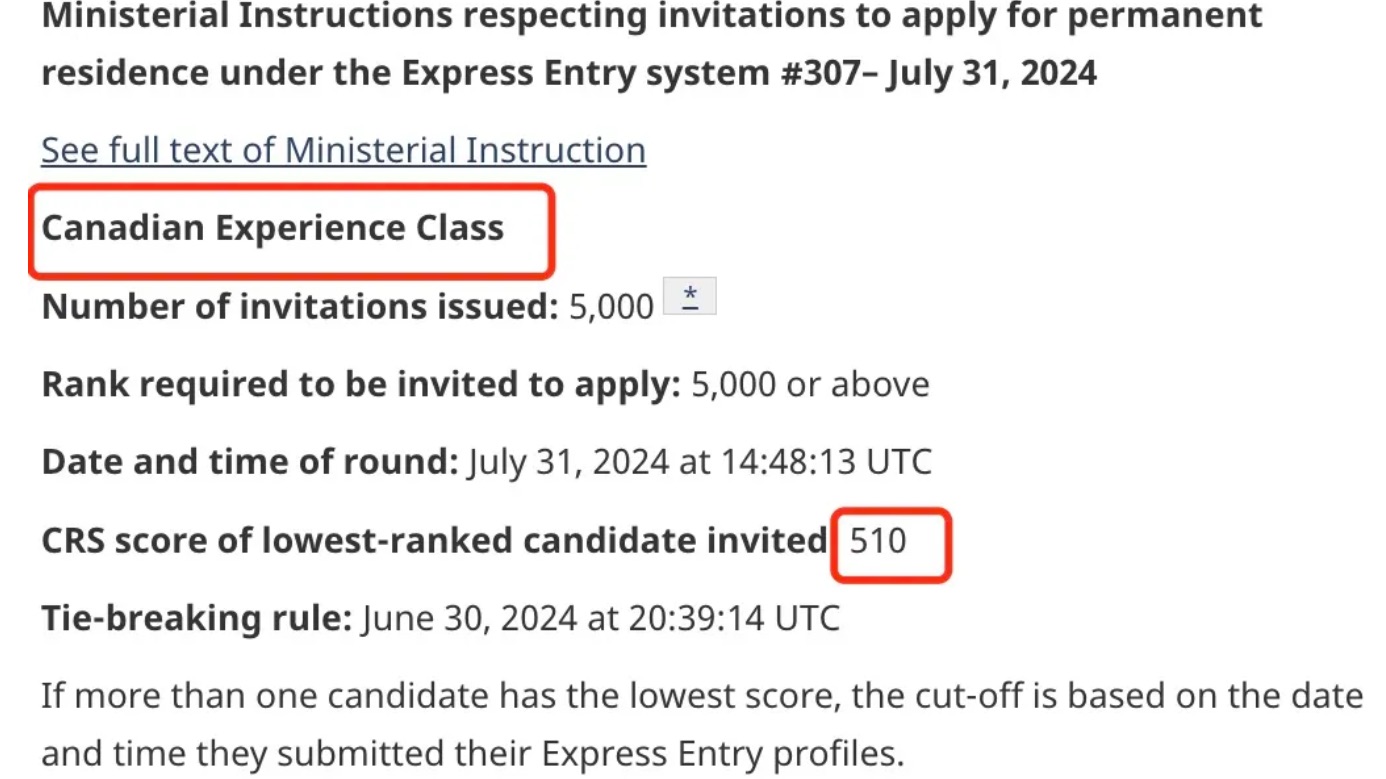Click the CRS score of lowest-ranked candidate label
1386x779 pixels.
(x=434, y=540)
